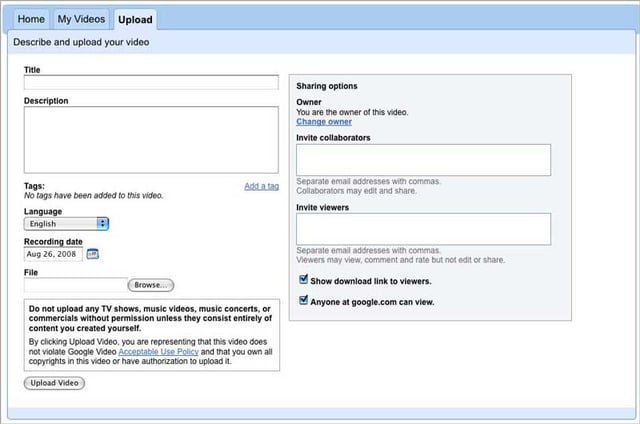Image resolution: width=640 pixels, height=424 pixels.
Task: Open the My Videos tab
Action: (x=80, y=19)
